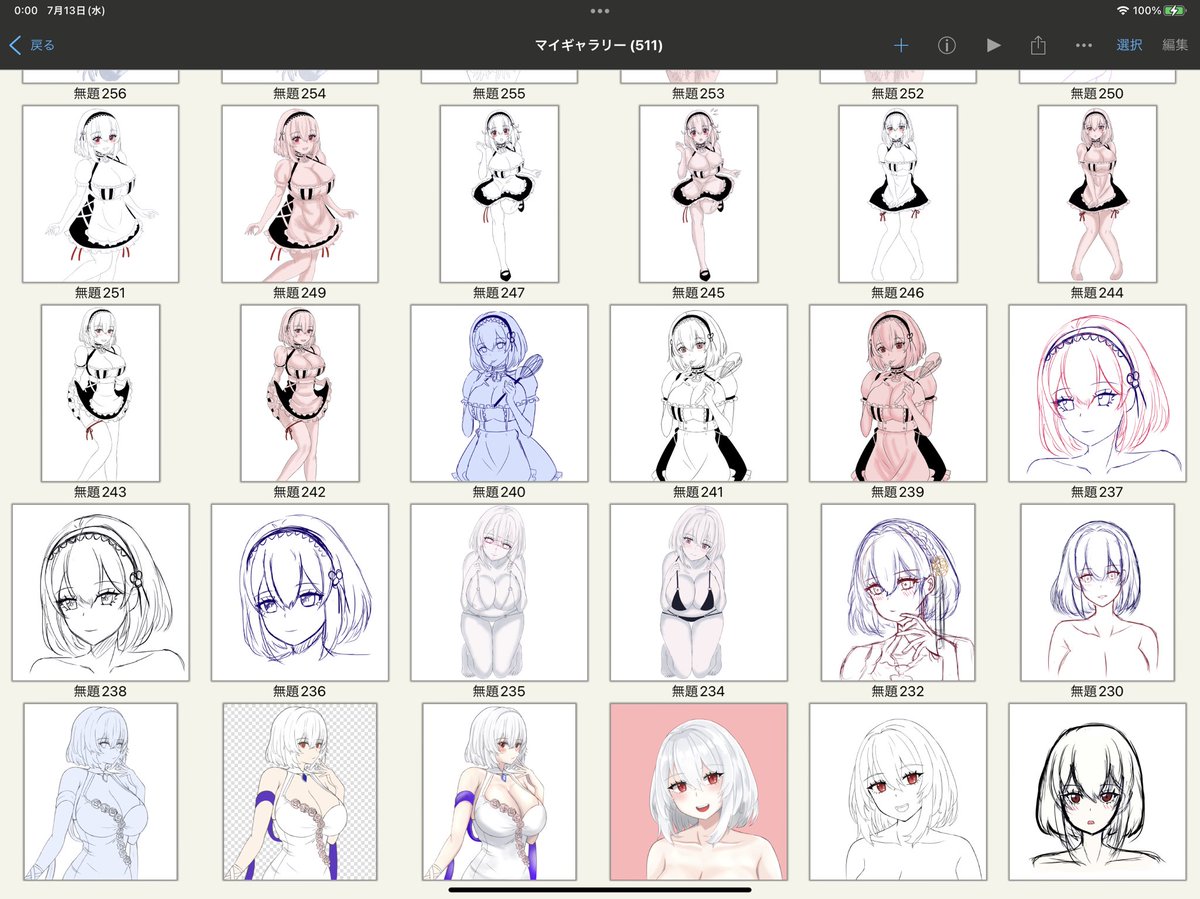Tap 編集 to edit the gallery
Screen dimensions: 1200x899
pos(1176,45)
